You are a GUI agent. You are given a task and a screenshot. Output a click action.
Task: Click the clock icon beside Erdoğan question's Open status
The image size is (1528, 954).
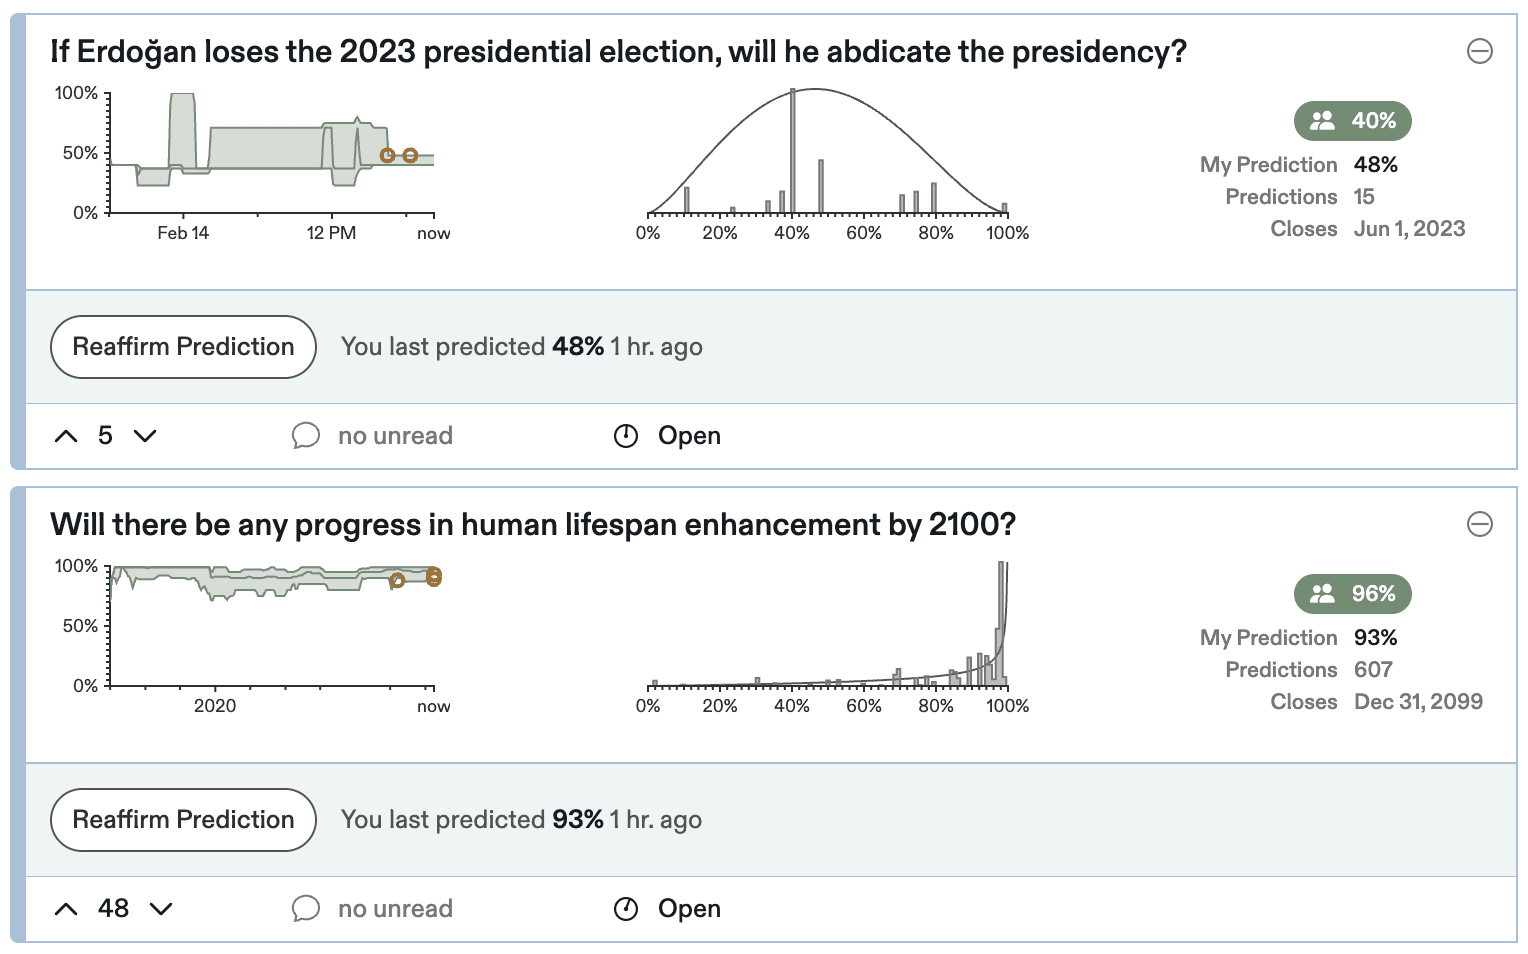(x=625, y=435)
